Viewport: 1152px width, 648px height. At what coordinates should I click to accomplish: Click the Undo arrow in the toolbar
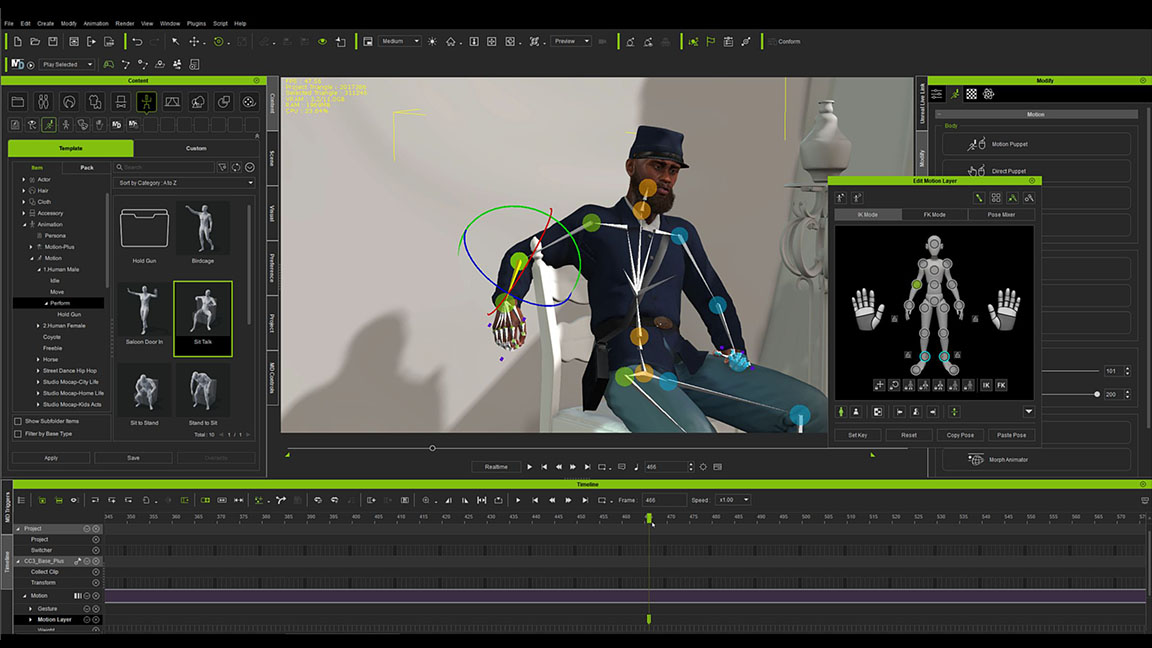click(137, 42)
